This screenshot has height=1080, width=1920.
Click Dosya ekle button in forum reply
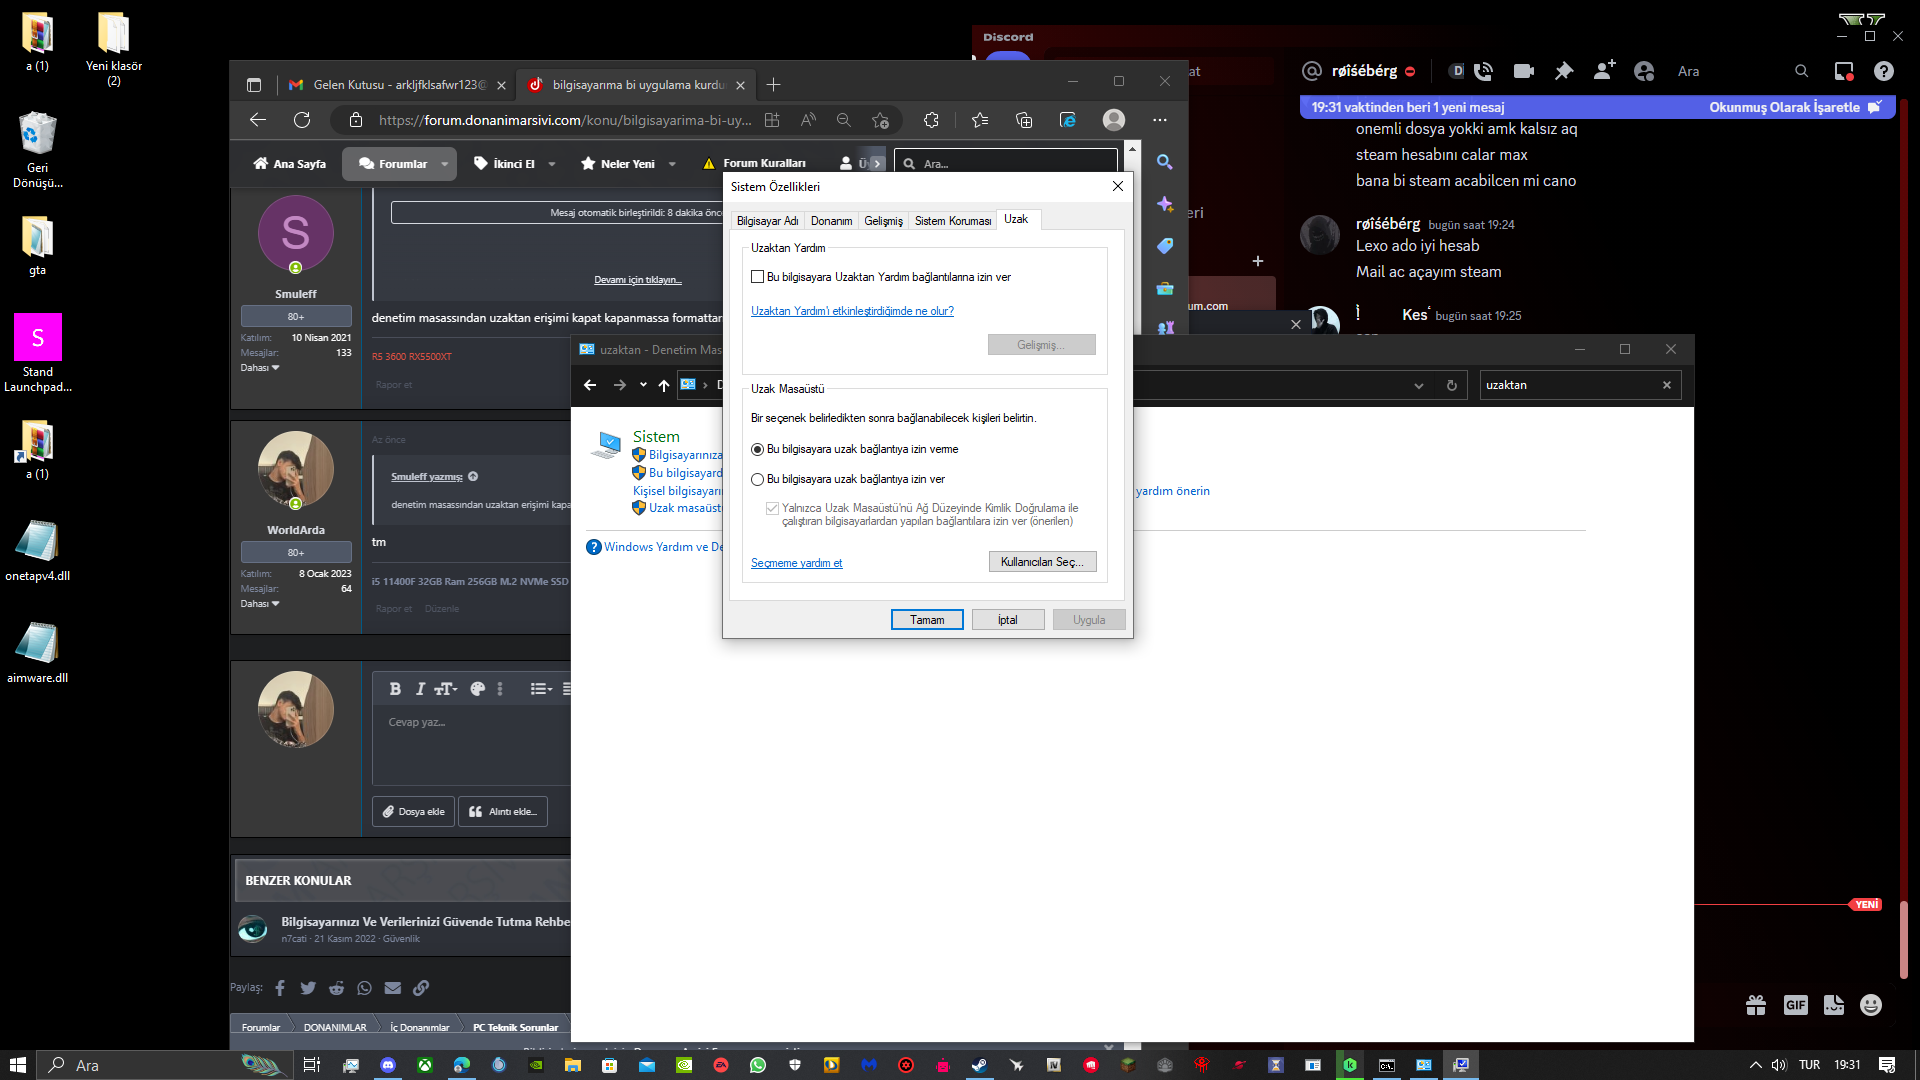click(414, 812)
